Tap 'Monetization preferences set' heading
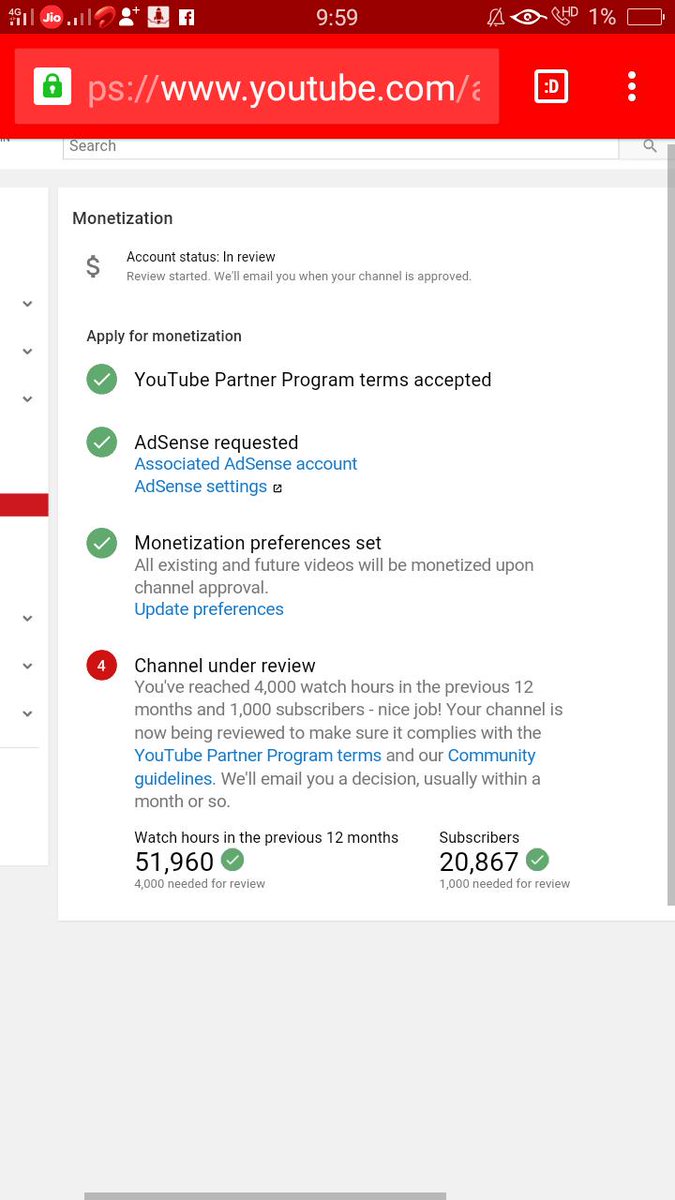Screen dimensions: 675x1200 pyautogui.click(x=258, y=543)
